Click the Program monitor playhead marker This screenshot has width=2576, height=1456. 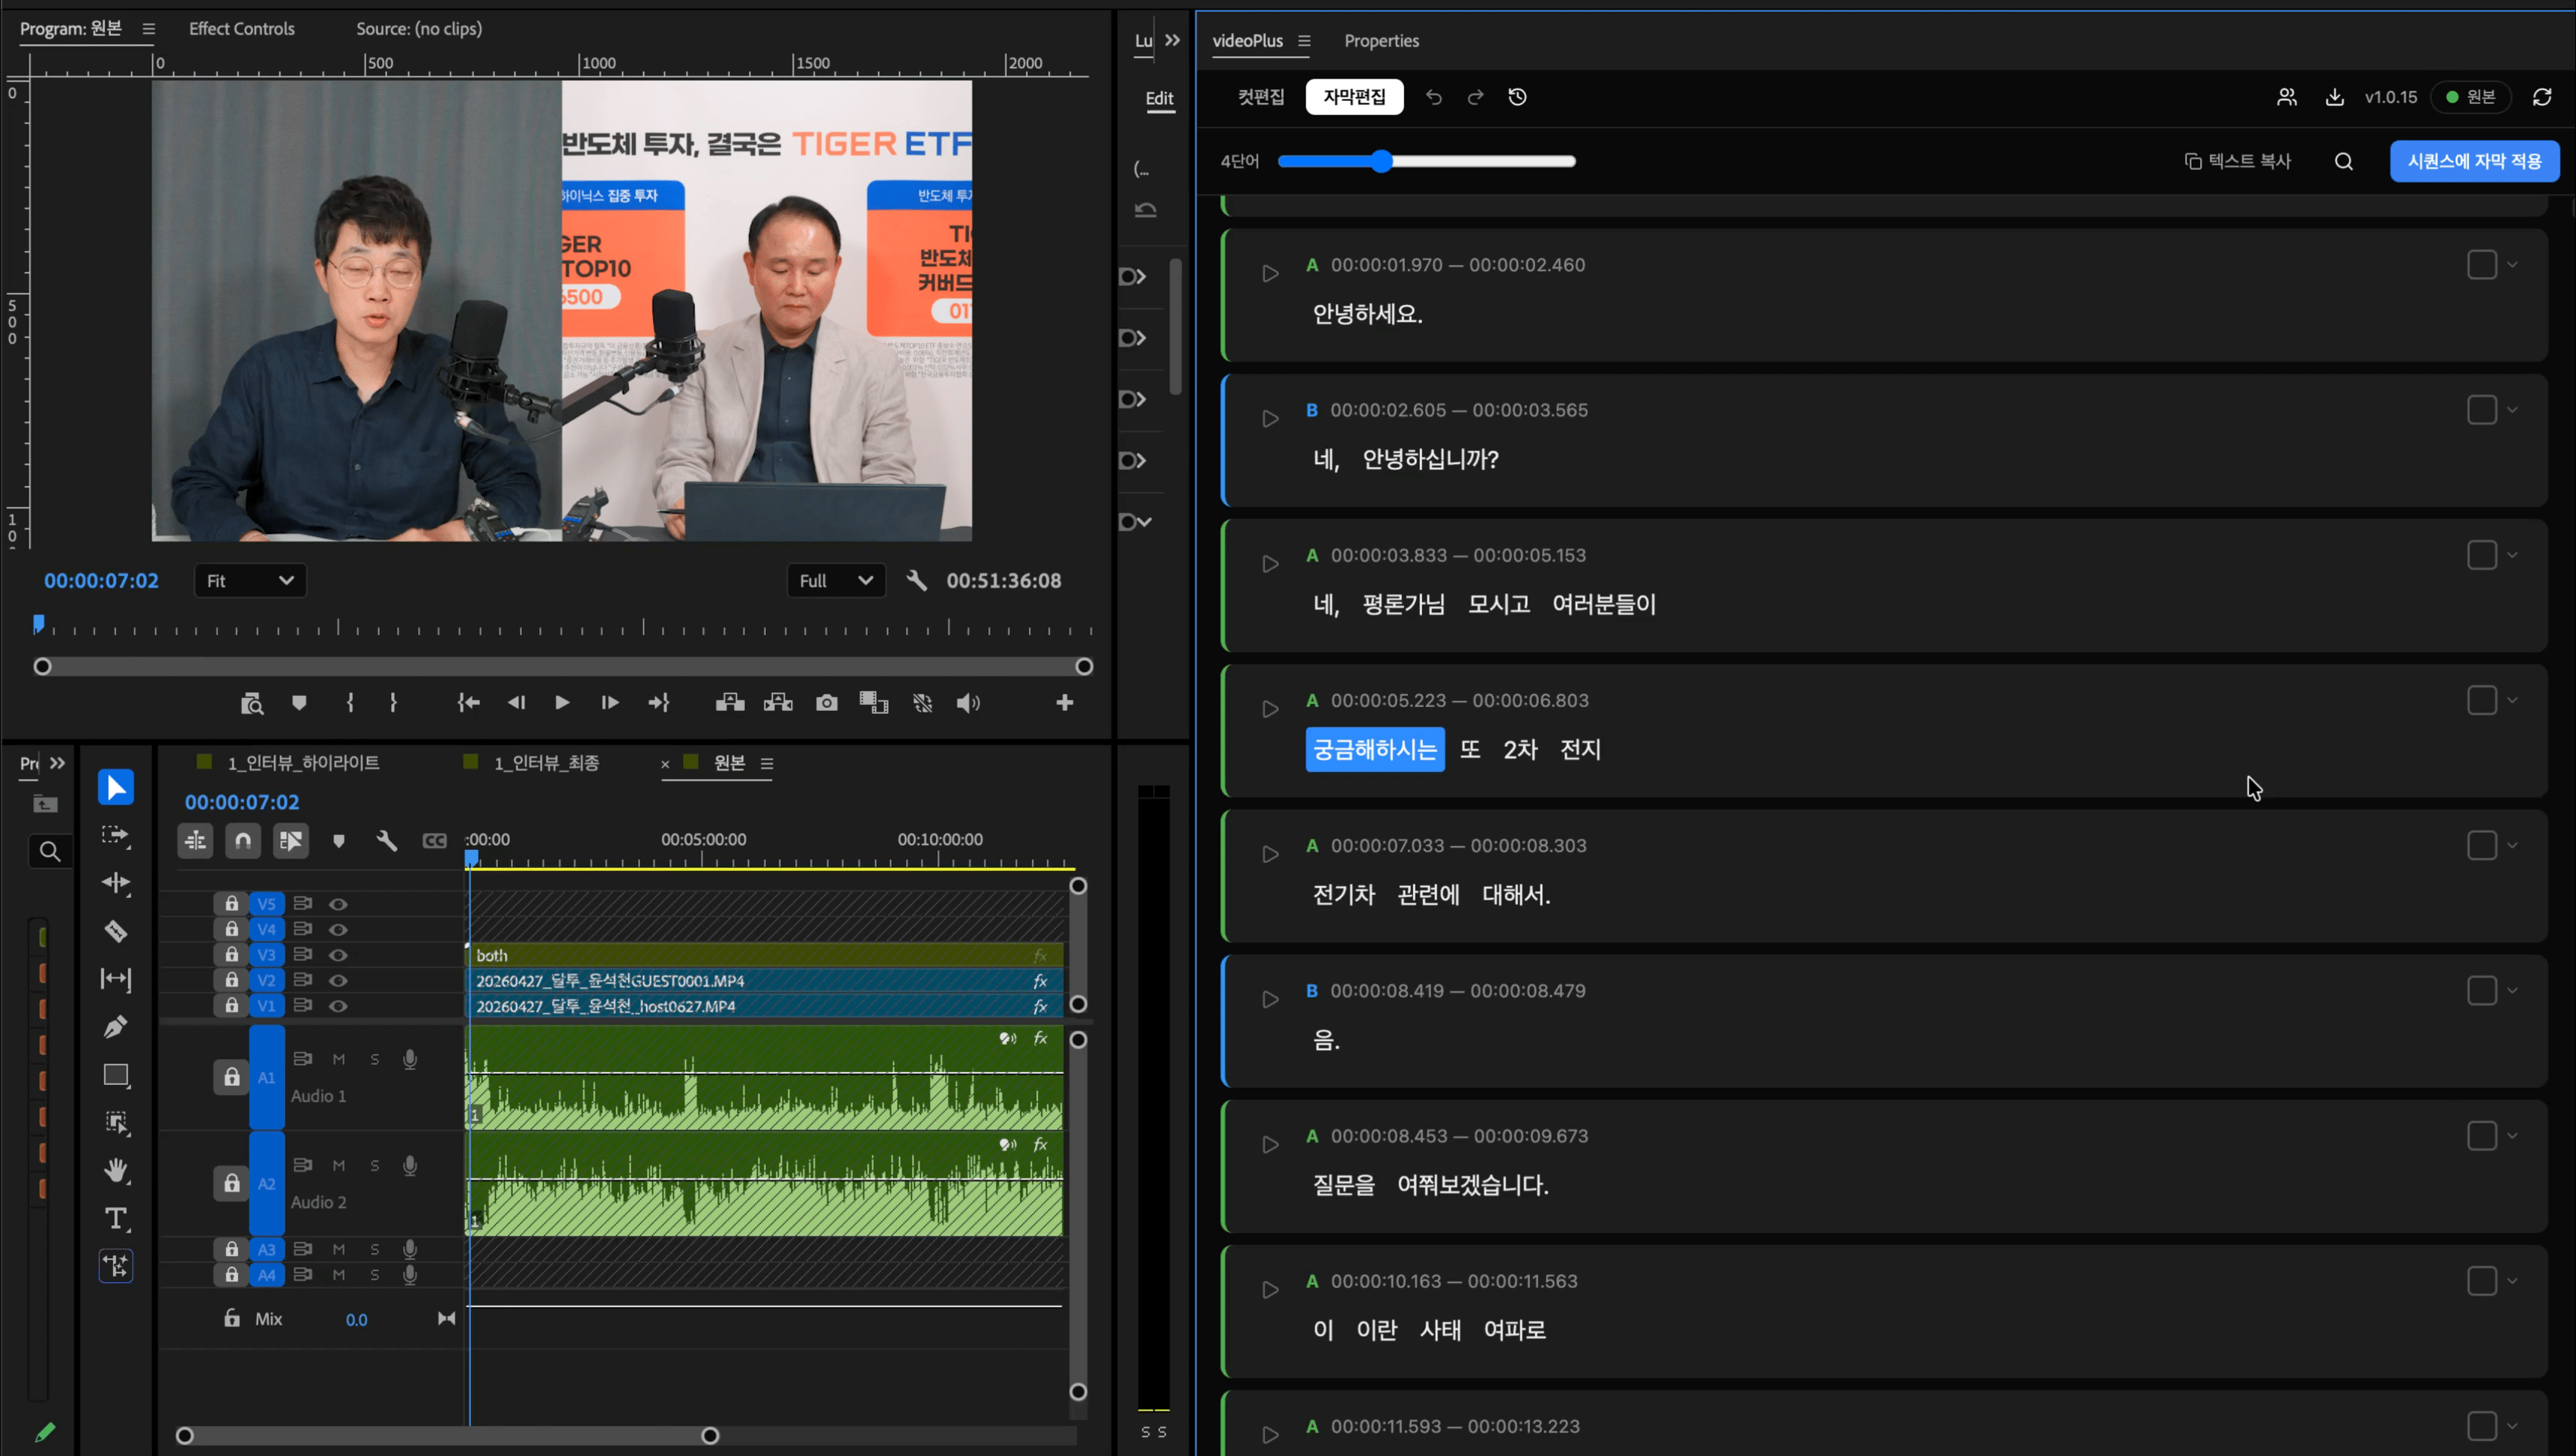point(38,624)
